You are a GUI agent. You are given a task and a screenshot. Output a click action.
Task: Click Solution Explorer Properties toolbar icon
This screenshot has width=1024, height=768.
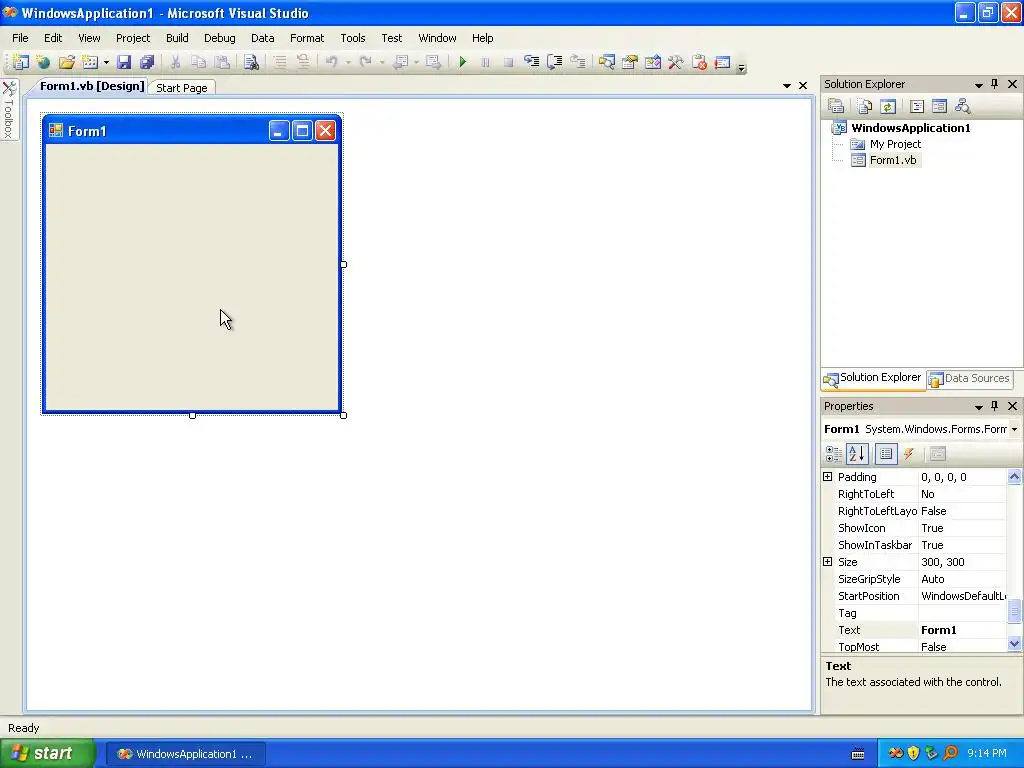836,106
